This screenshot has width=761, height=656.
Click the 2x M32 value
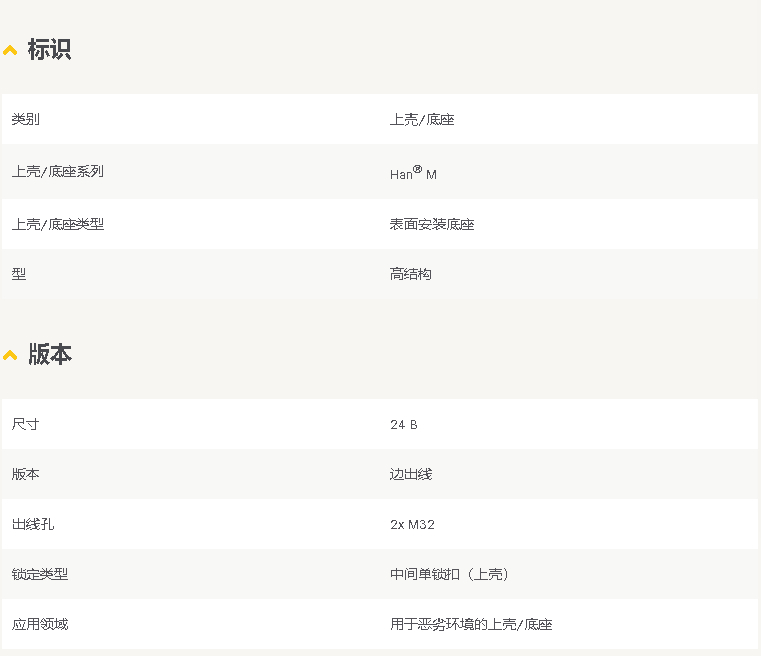(412, 525)
